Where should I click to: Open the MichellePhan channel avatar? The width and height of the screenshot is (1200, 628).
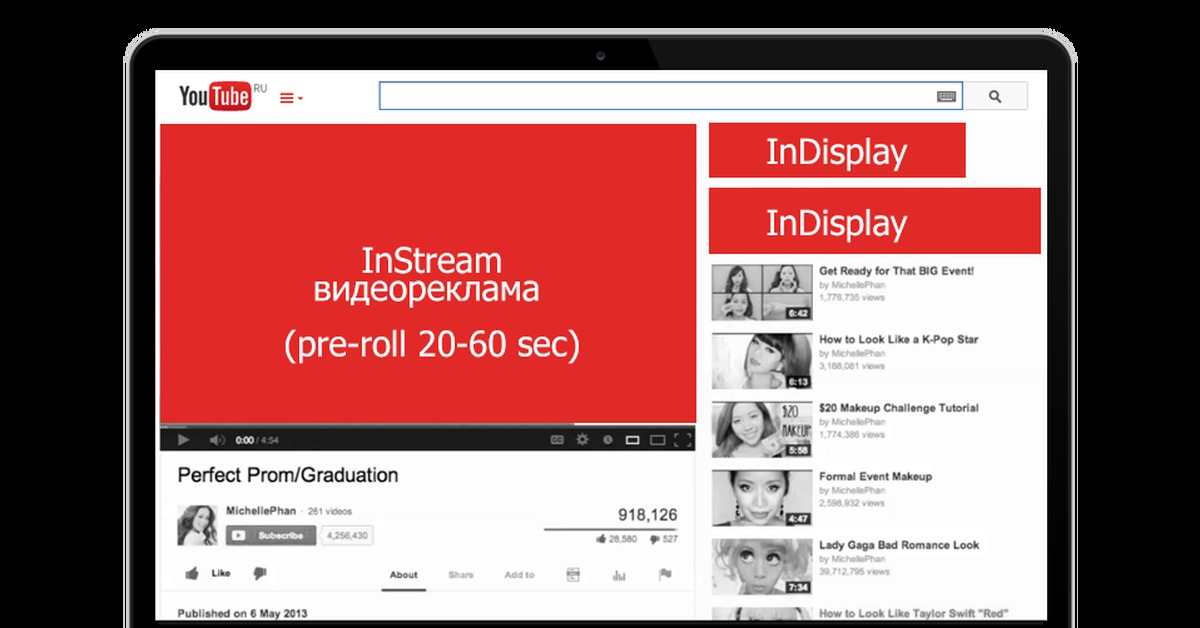point(197,525)
